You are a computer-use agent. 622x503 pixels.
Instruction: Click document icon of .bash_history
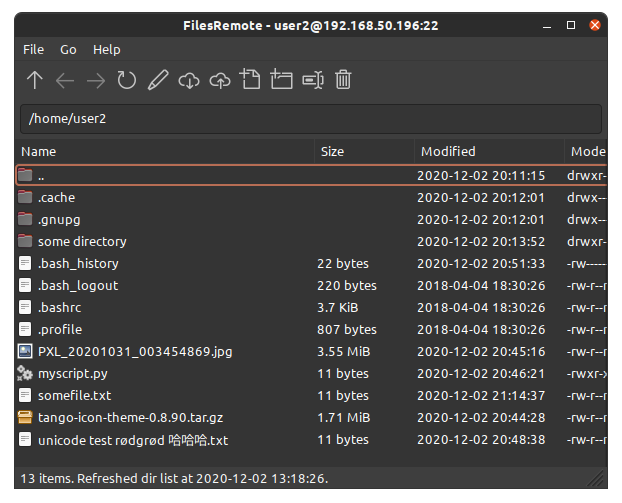[25, 263]
